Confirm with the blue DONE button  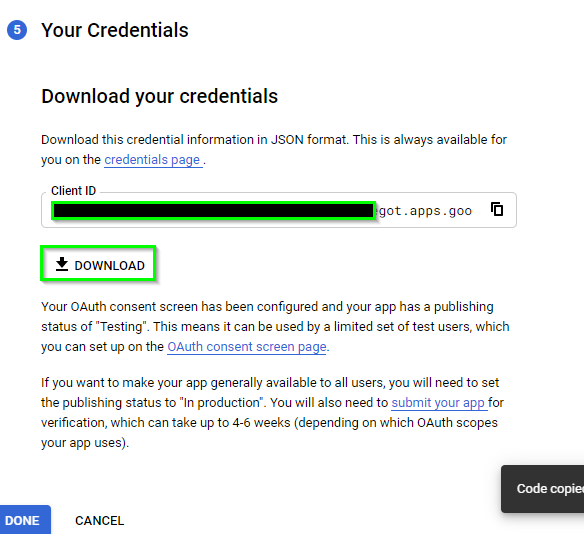click(25, 520)
